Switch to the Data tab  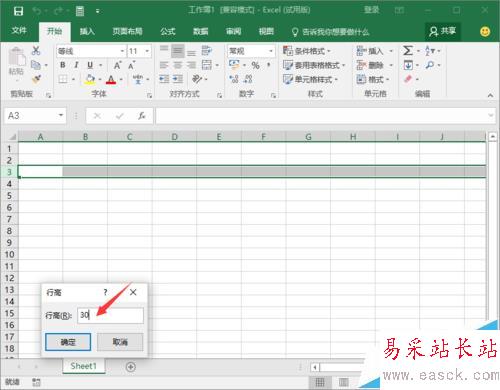point(200,31)
